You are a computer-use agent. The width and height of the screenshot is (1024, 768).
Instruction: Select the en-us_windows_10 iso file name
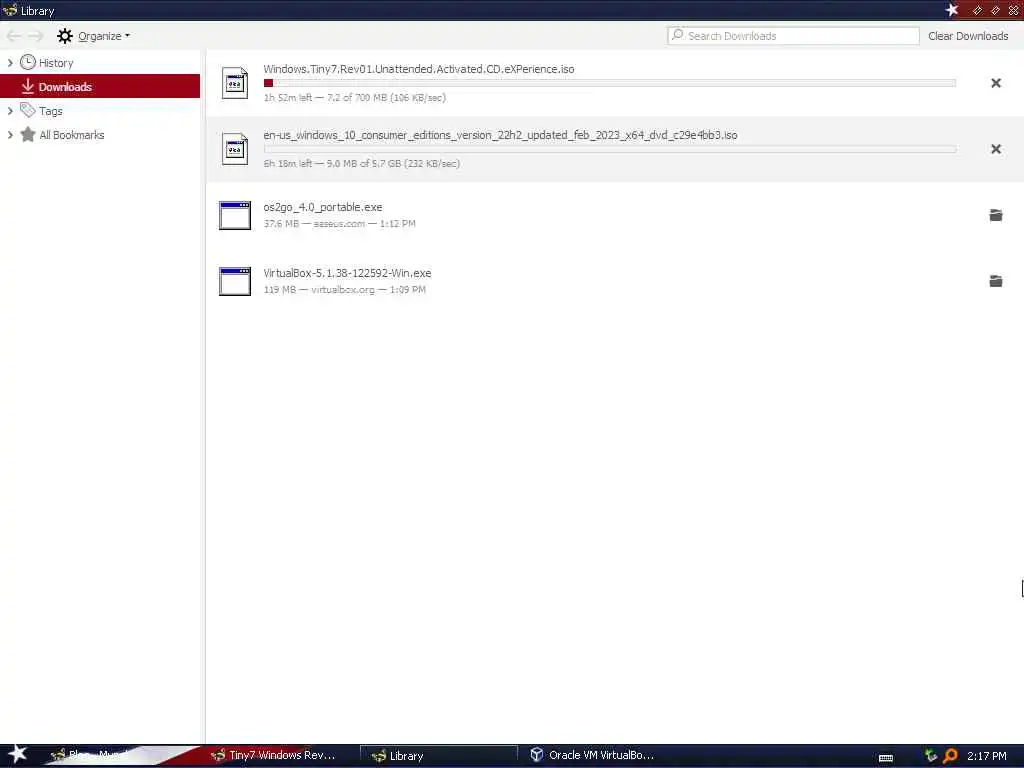[500, 135]
